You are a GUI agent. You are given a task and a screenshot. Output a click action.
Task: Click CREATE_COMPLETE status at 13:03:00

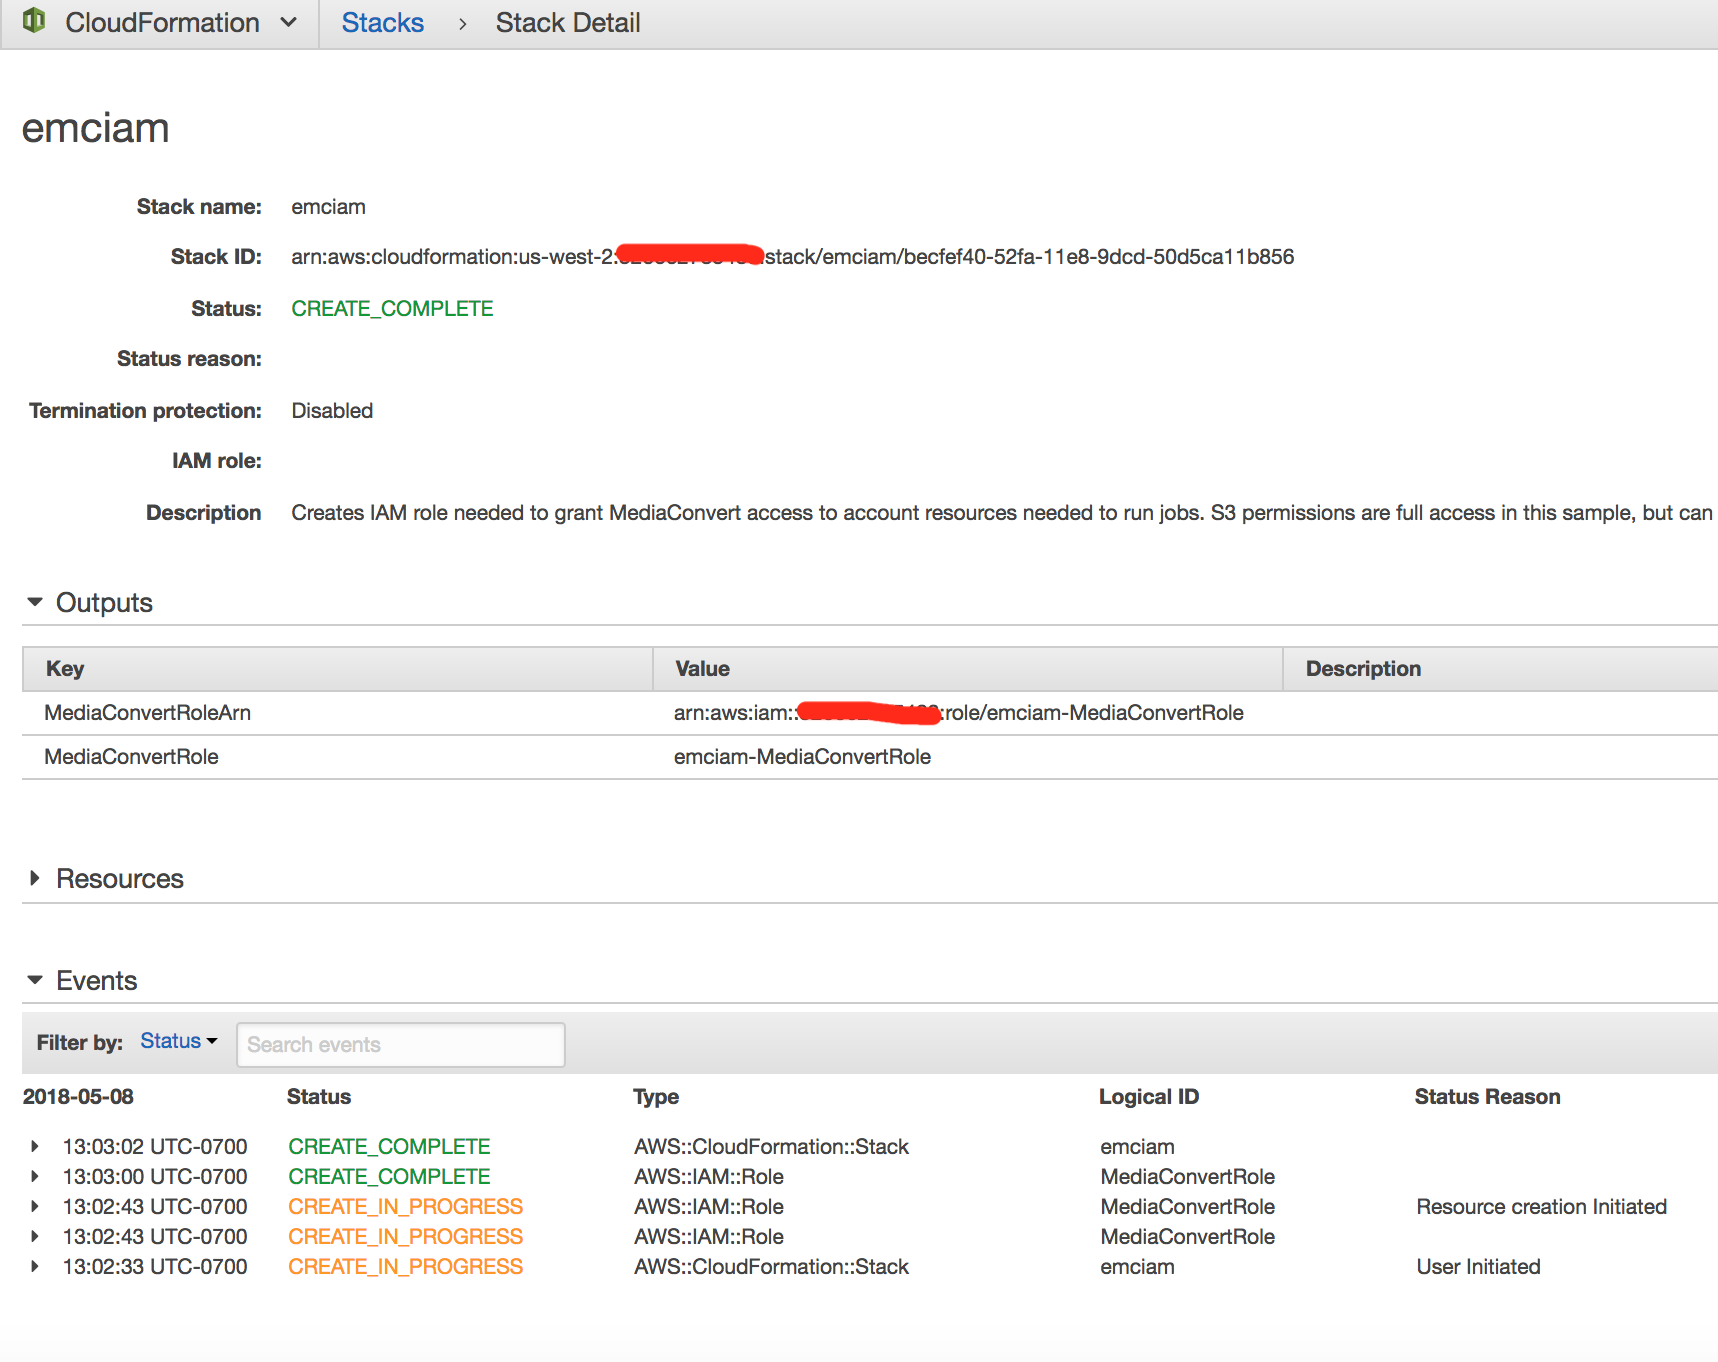coord(389,1176)
